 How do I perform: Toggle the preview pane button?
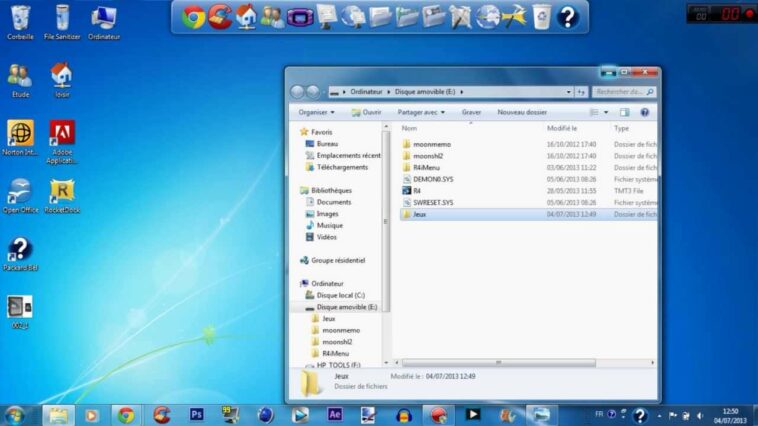pyautogui.click(x=624, y=112)
